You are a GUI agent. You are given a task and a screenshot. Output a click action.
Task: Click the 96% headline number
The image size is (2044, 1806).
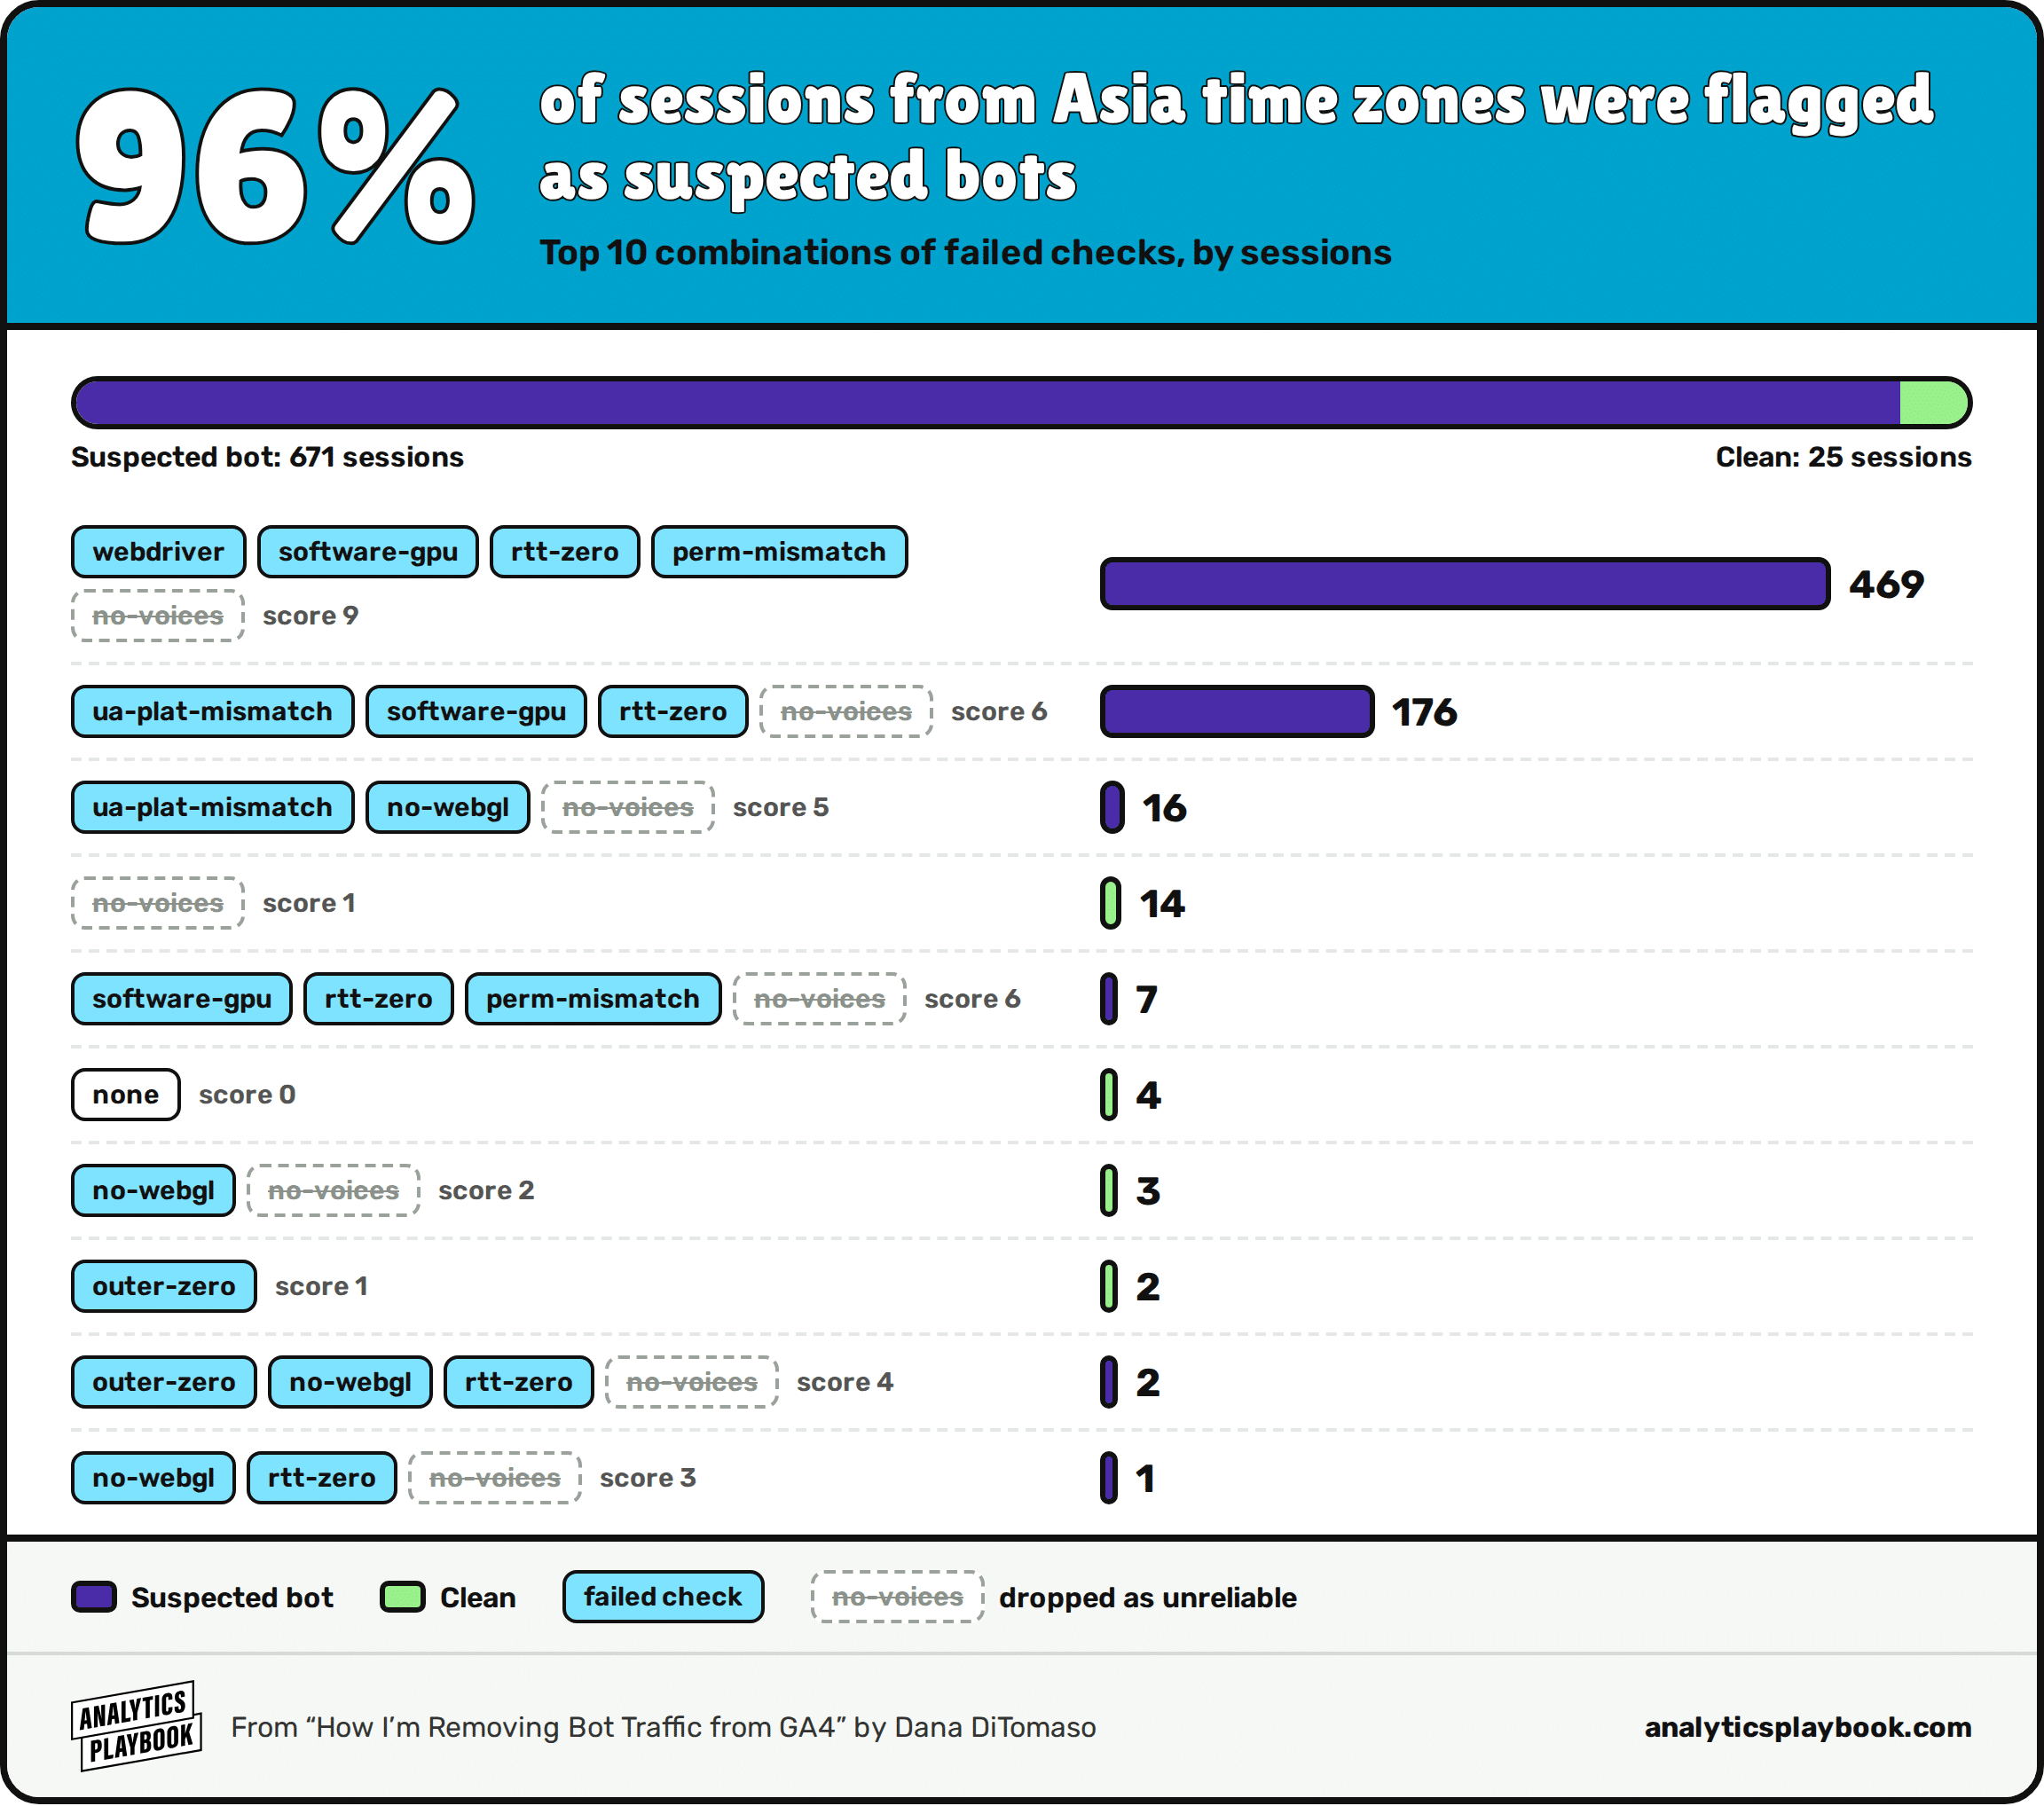[275, 166]
